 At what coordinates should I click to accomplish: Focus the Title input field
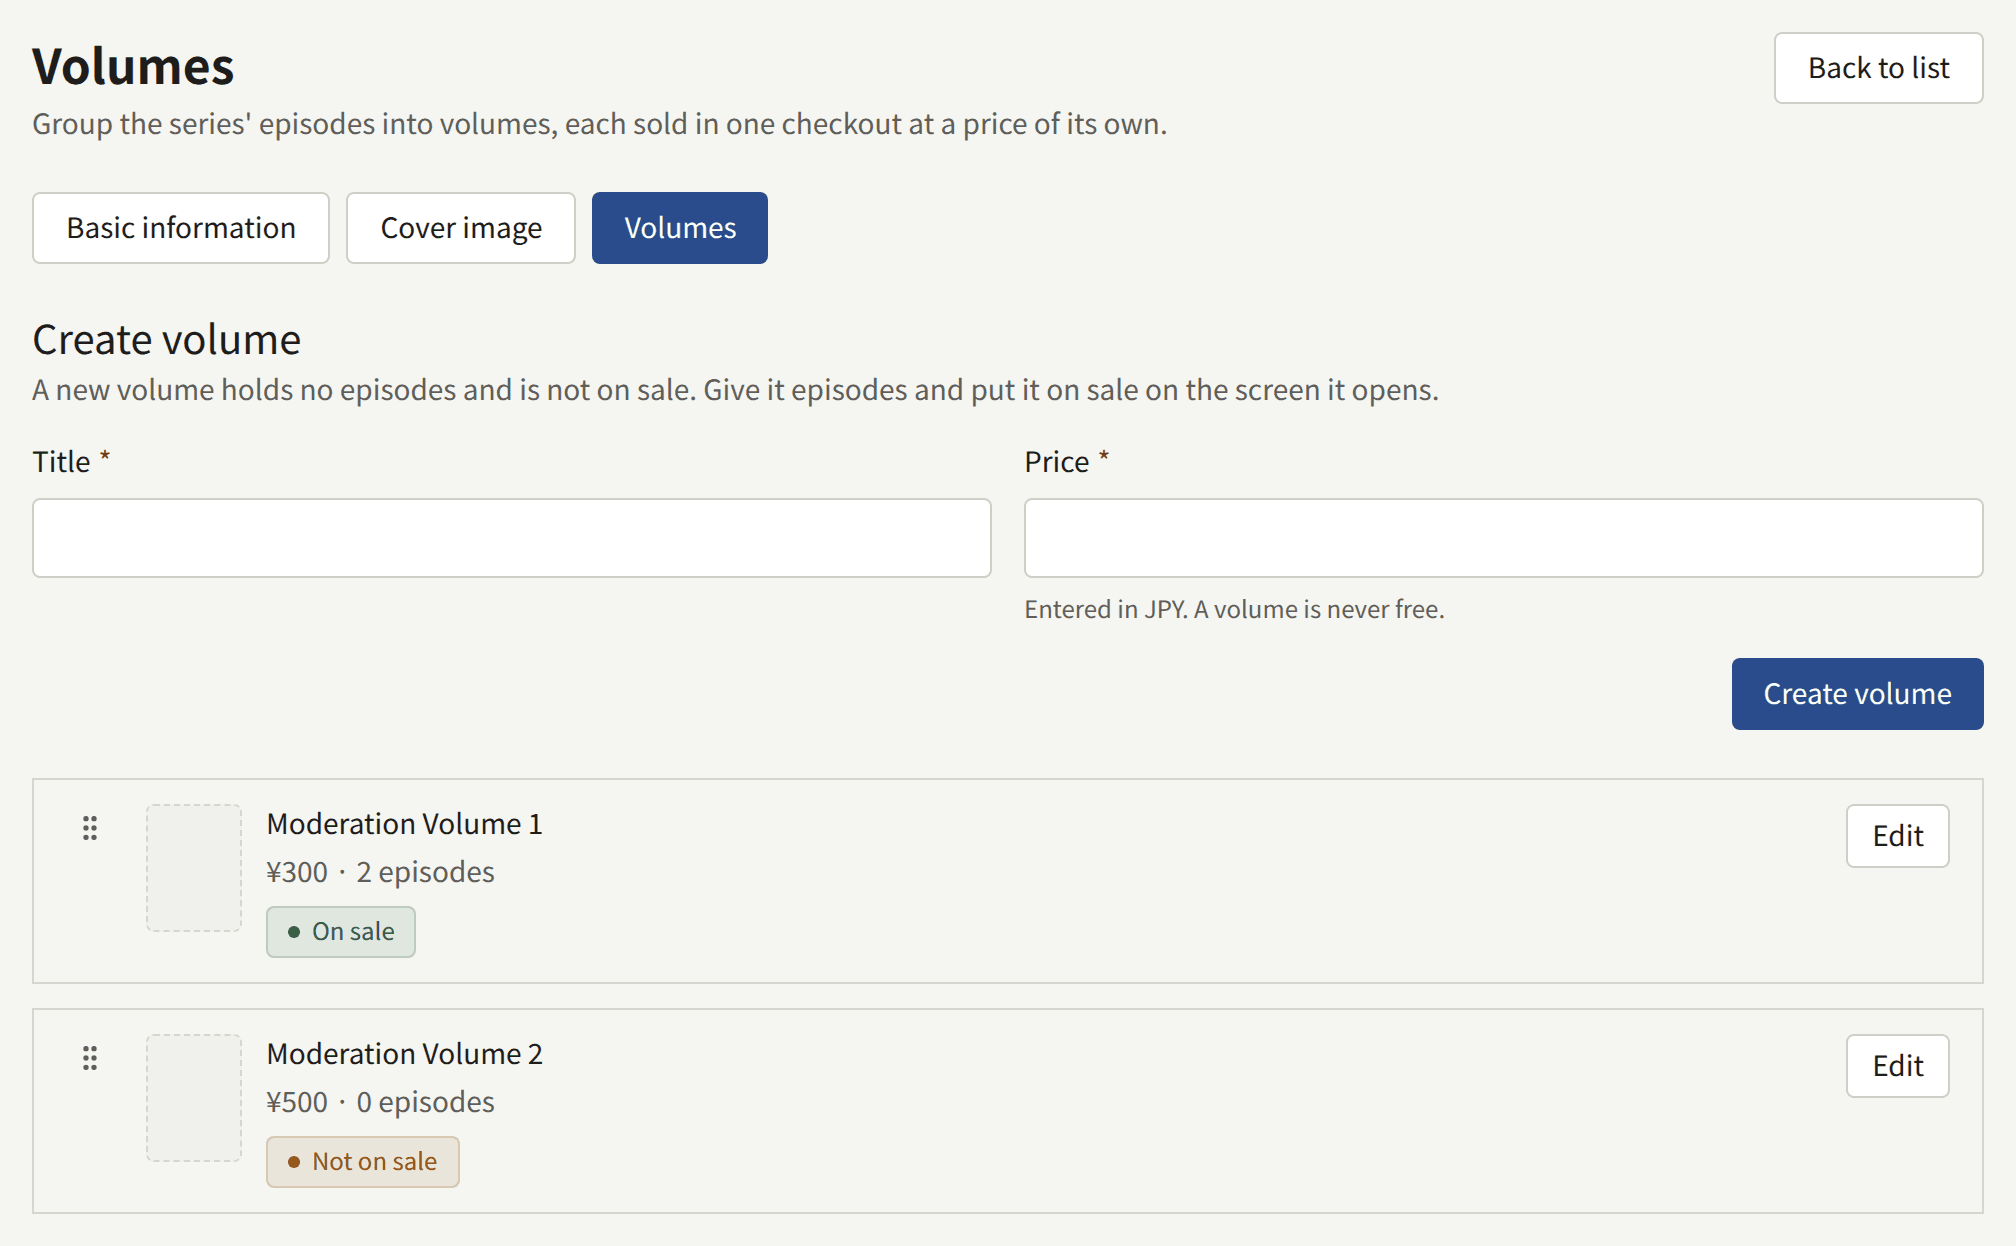point(512,538)
